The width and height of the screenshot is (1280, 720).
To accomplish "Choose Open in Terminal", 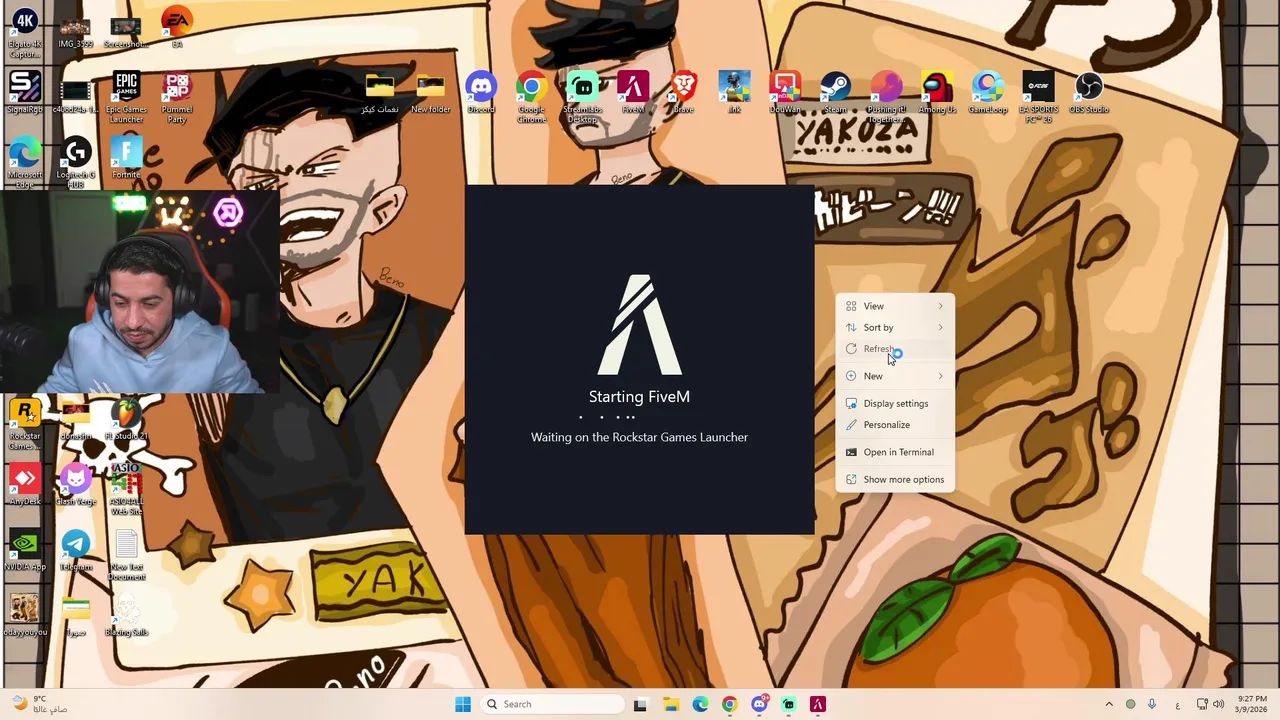I will pos(895,452).
